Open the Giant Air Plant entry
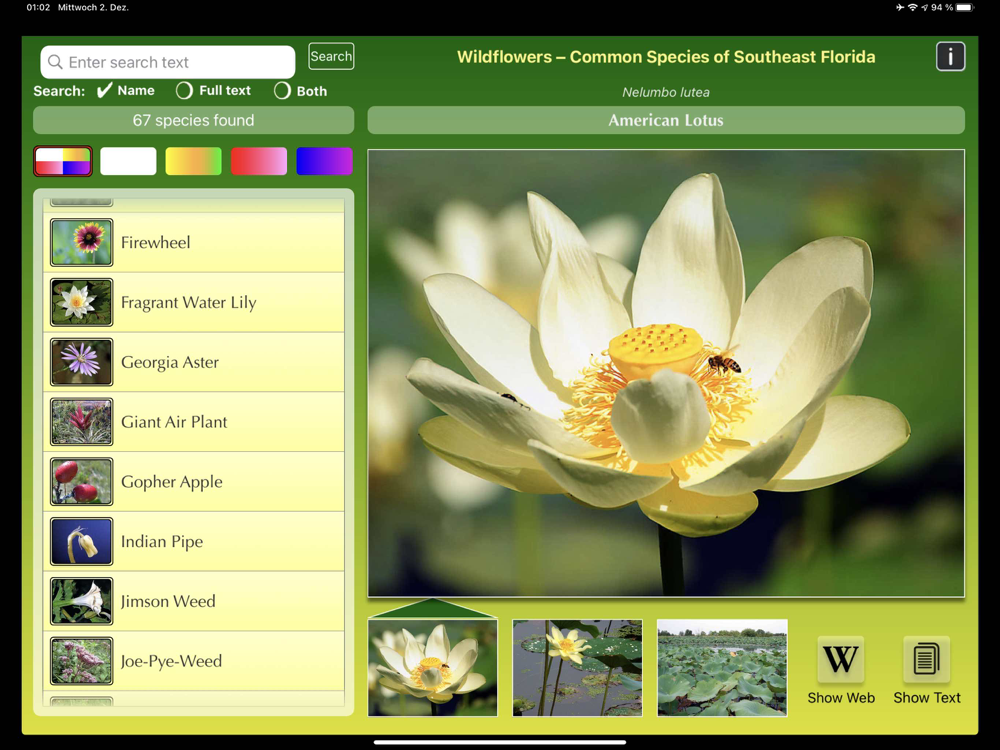The height and width of the screenshot is (750, 1000). pos(194,422)
